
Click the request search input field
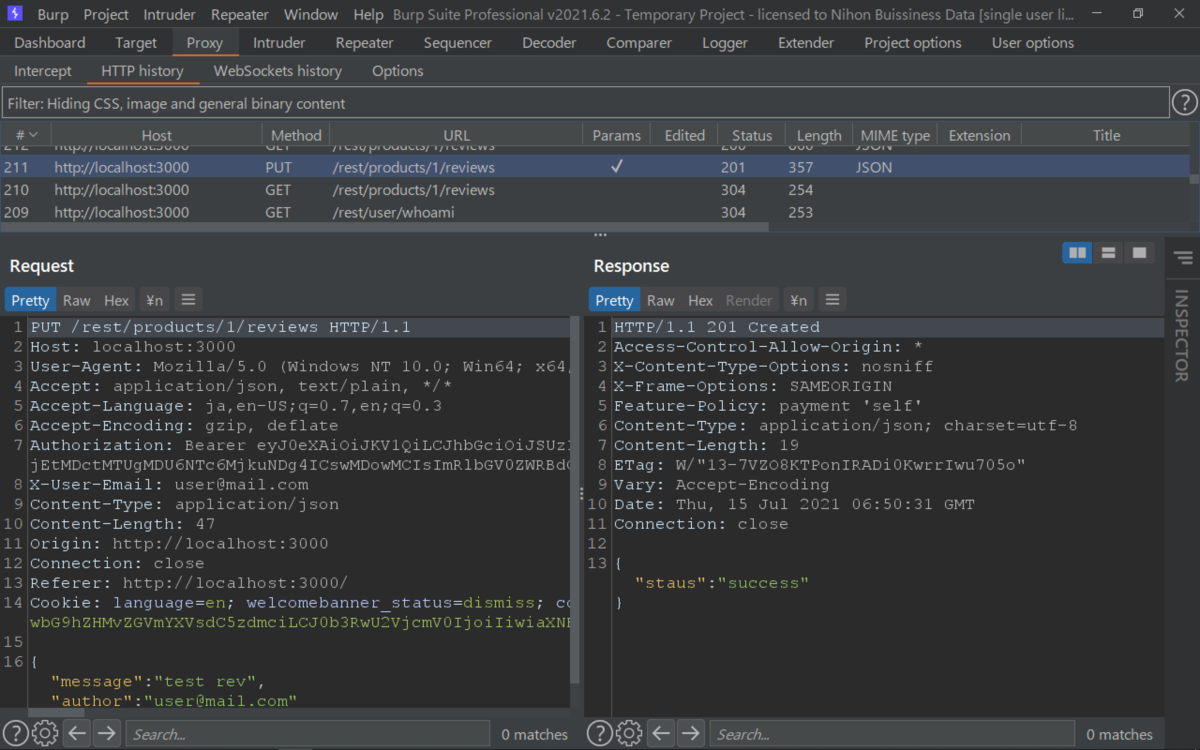(x=307, y=734)
